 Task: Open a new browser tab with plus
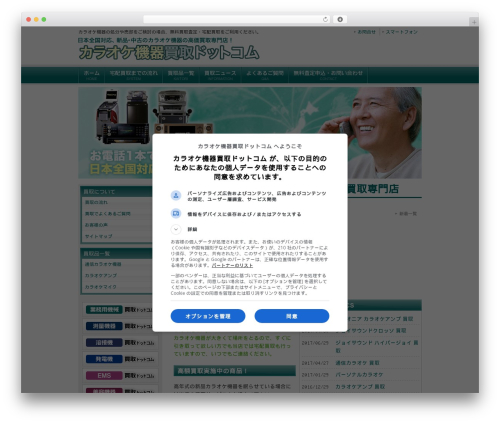[x=474, y=22]
